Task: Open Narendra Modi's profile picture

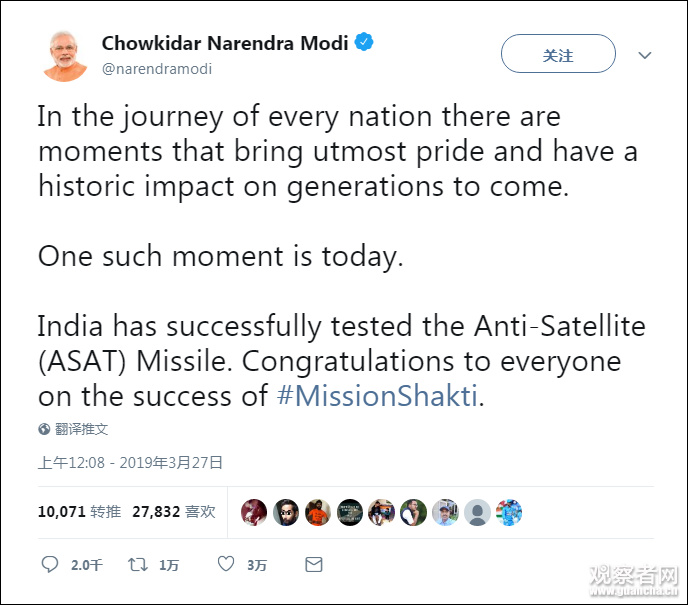Action: [65, 55]
